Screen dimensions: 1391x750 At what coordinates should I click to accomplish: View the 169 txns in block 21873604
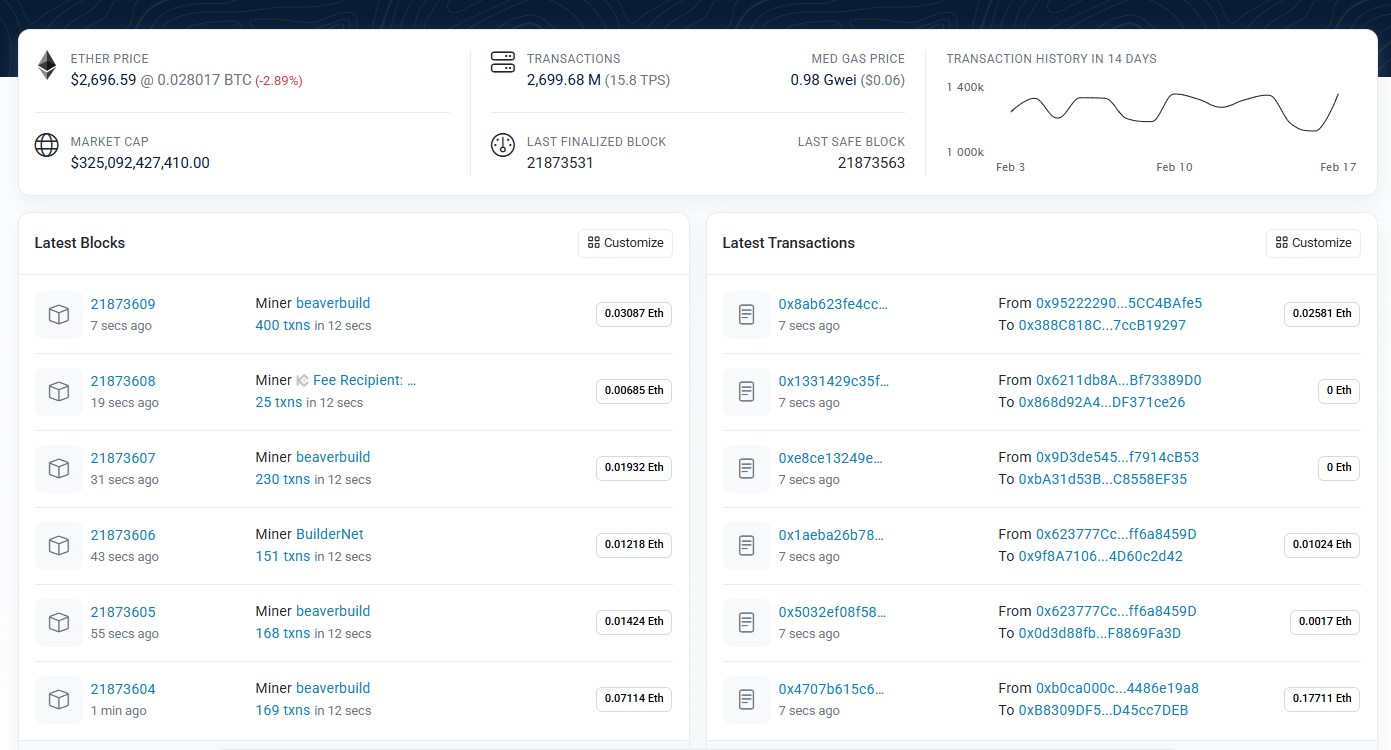point(283,710)
